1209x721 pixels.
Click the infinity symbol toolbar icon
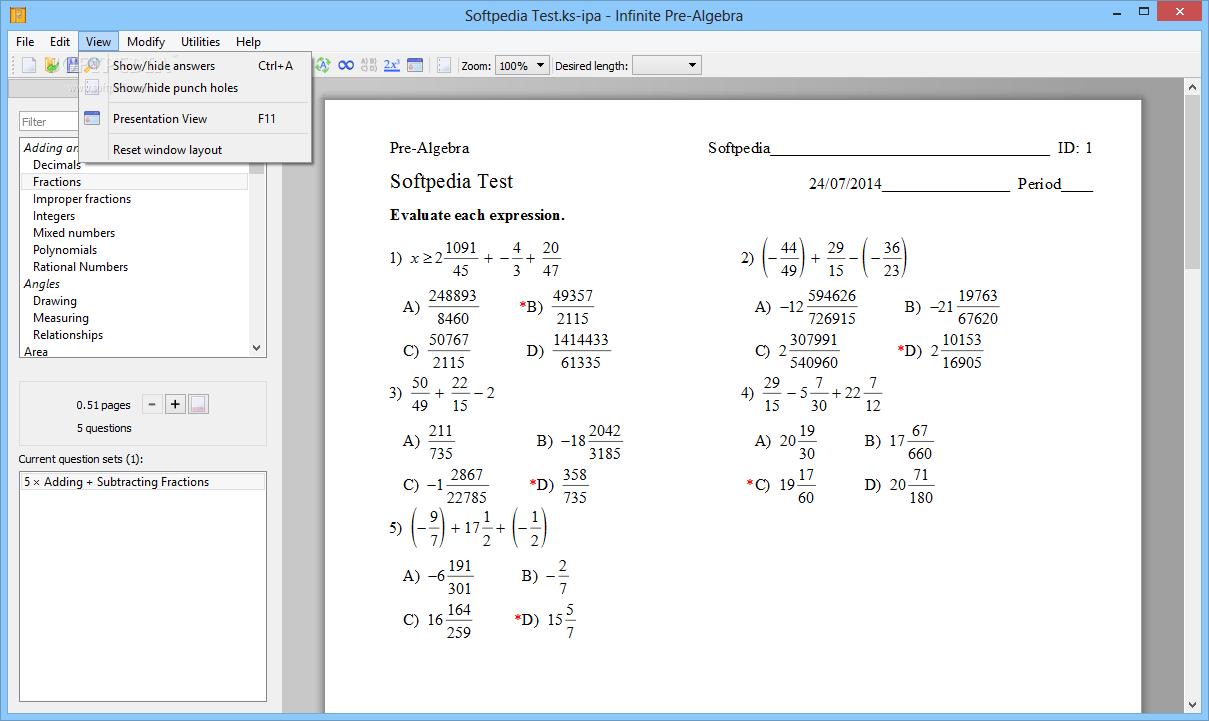pos(346,65)
